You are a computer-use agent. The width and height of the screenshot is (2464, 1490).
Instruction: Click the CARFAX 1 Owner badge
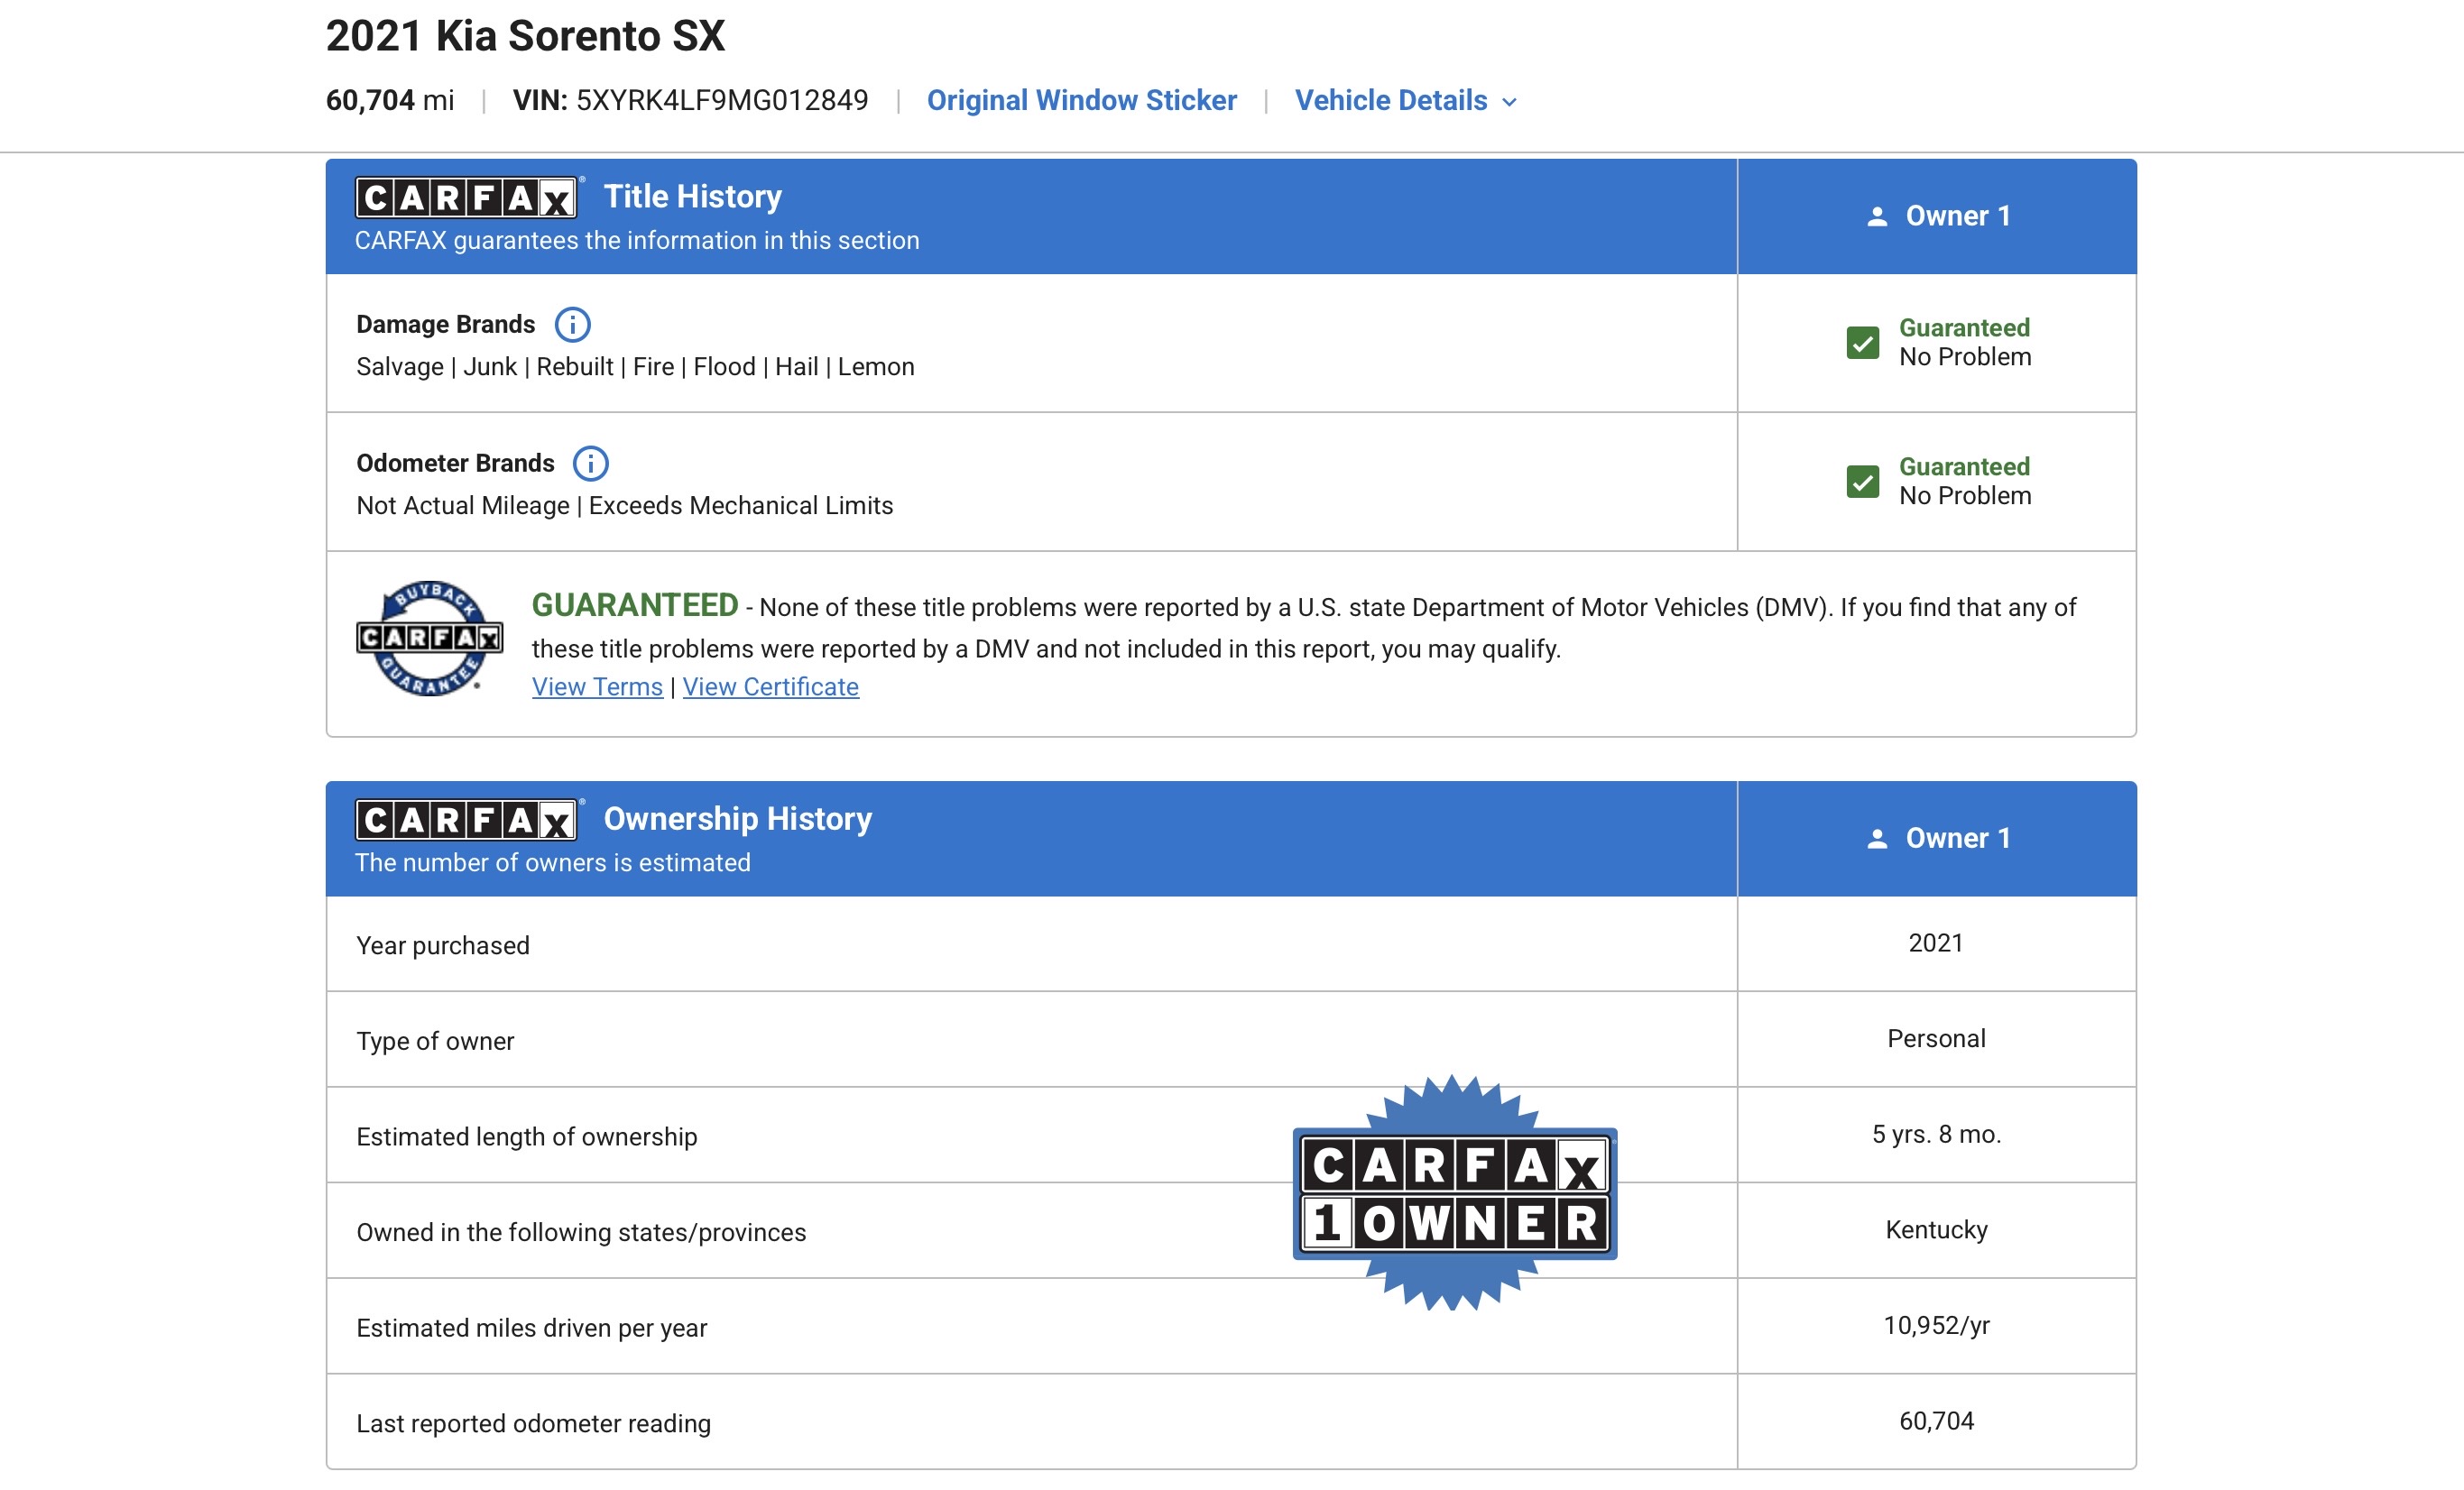tap(1454, 1193)
